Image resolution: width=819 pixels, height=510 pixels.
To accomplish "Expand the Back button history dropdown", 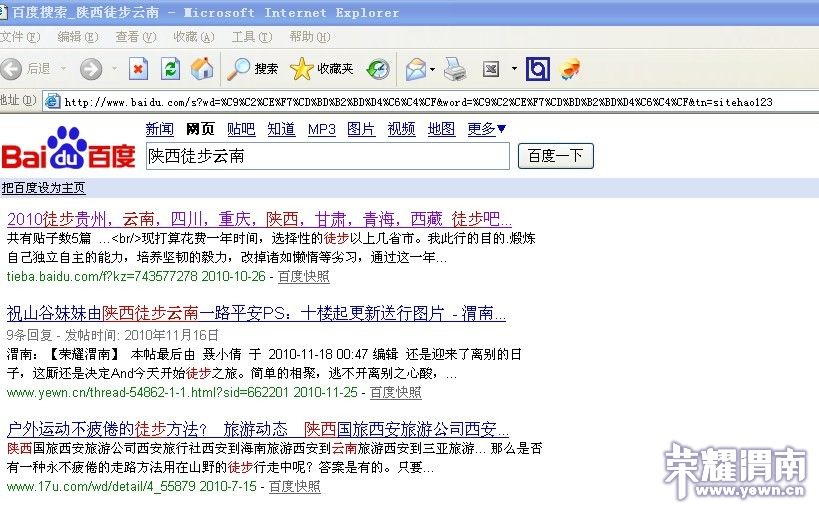I will 64,69.
